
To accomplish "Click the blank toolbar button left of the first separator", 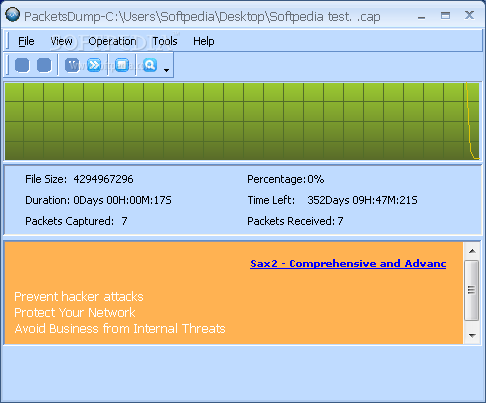I will coord(44,65).
